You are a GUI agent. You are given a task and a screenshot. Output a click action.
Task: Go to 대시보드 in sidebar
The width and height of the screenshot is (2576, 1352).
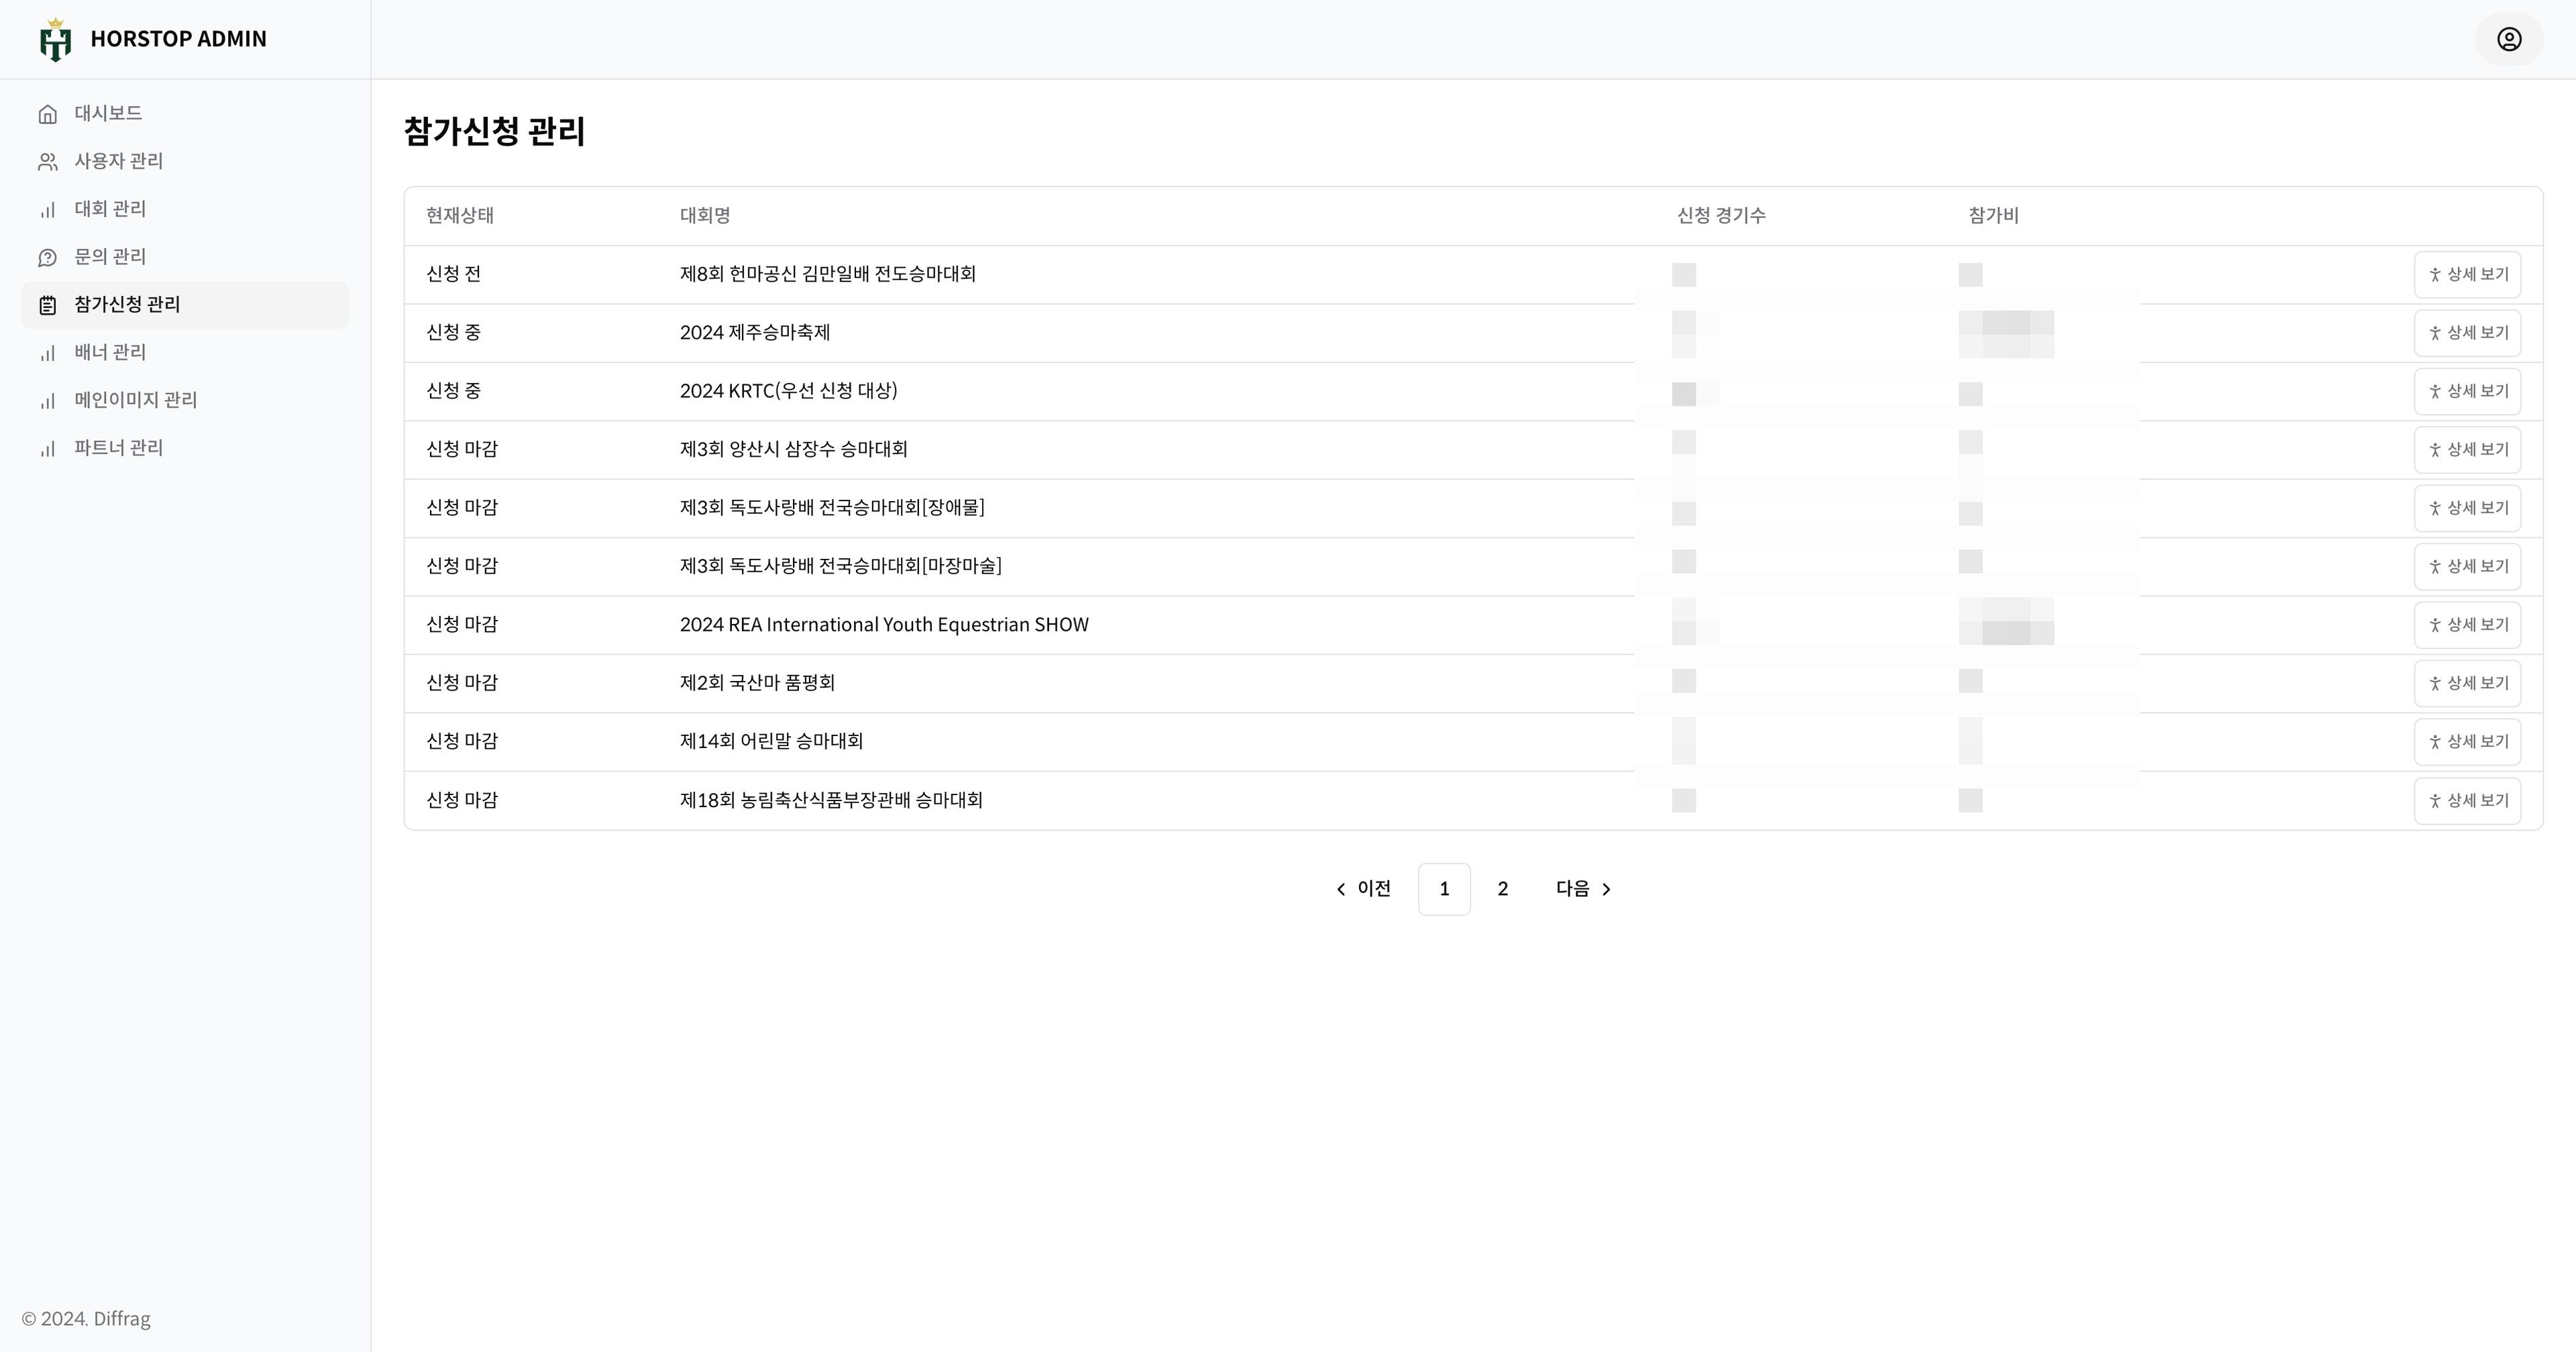tap(108, 113)
